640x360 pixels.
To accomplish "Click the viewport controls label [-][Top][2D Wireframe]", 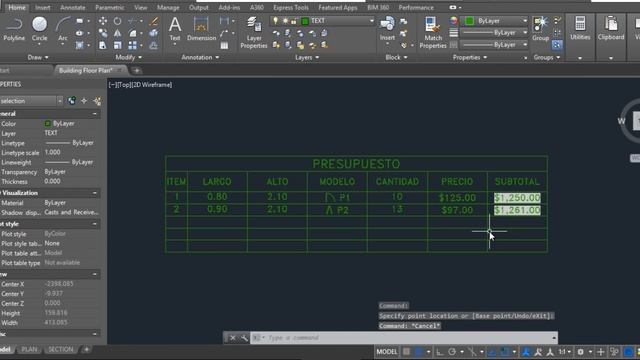I will click(x=140, y=85).
